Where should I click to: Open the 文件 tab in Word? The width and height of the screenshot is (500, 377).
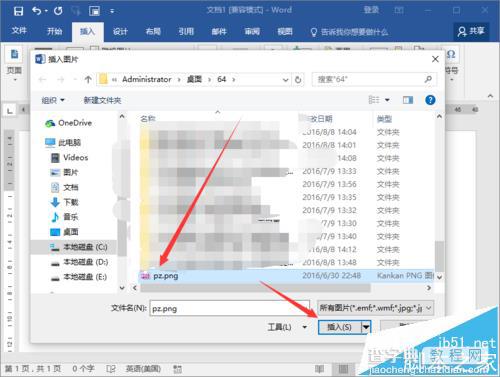pos(19,31)
